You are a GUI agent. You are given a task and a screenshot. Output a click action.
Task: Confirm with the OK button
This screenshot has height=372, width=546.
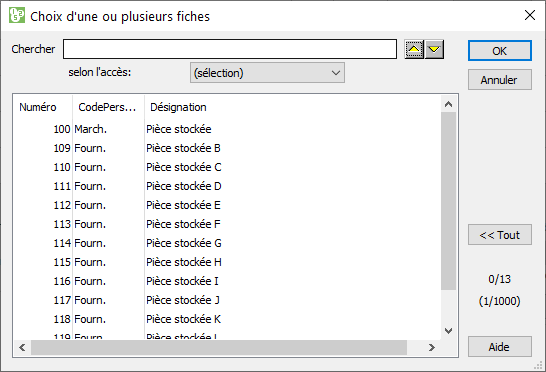[500, 51]
